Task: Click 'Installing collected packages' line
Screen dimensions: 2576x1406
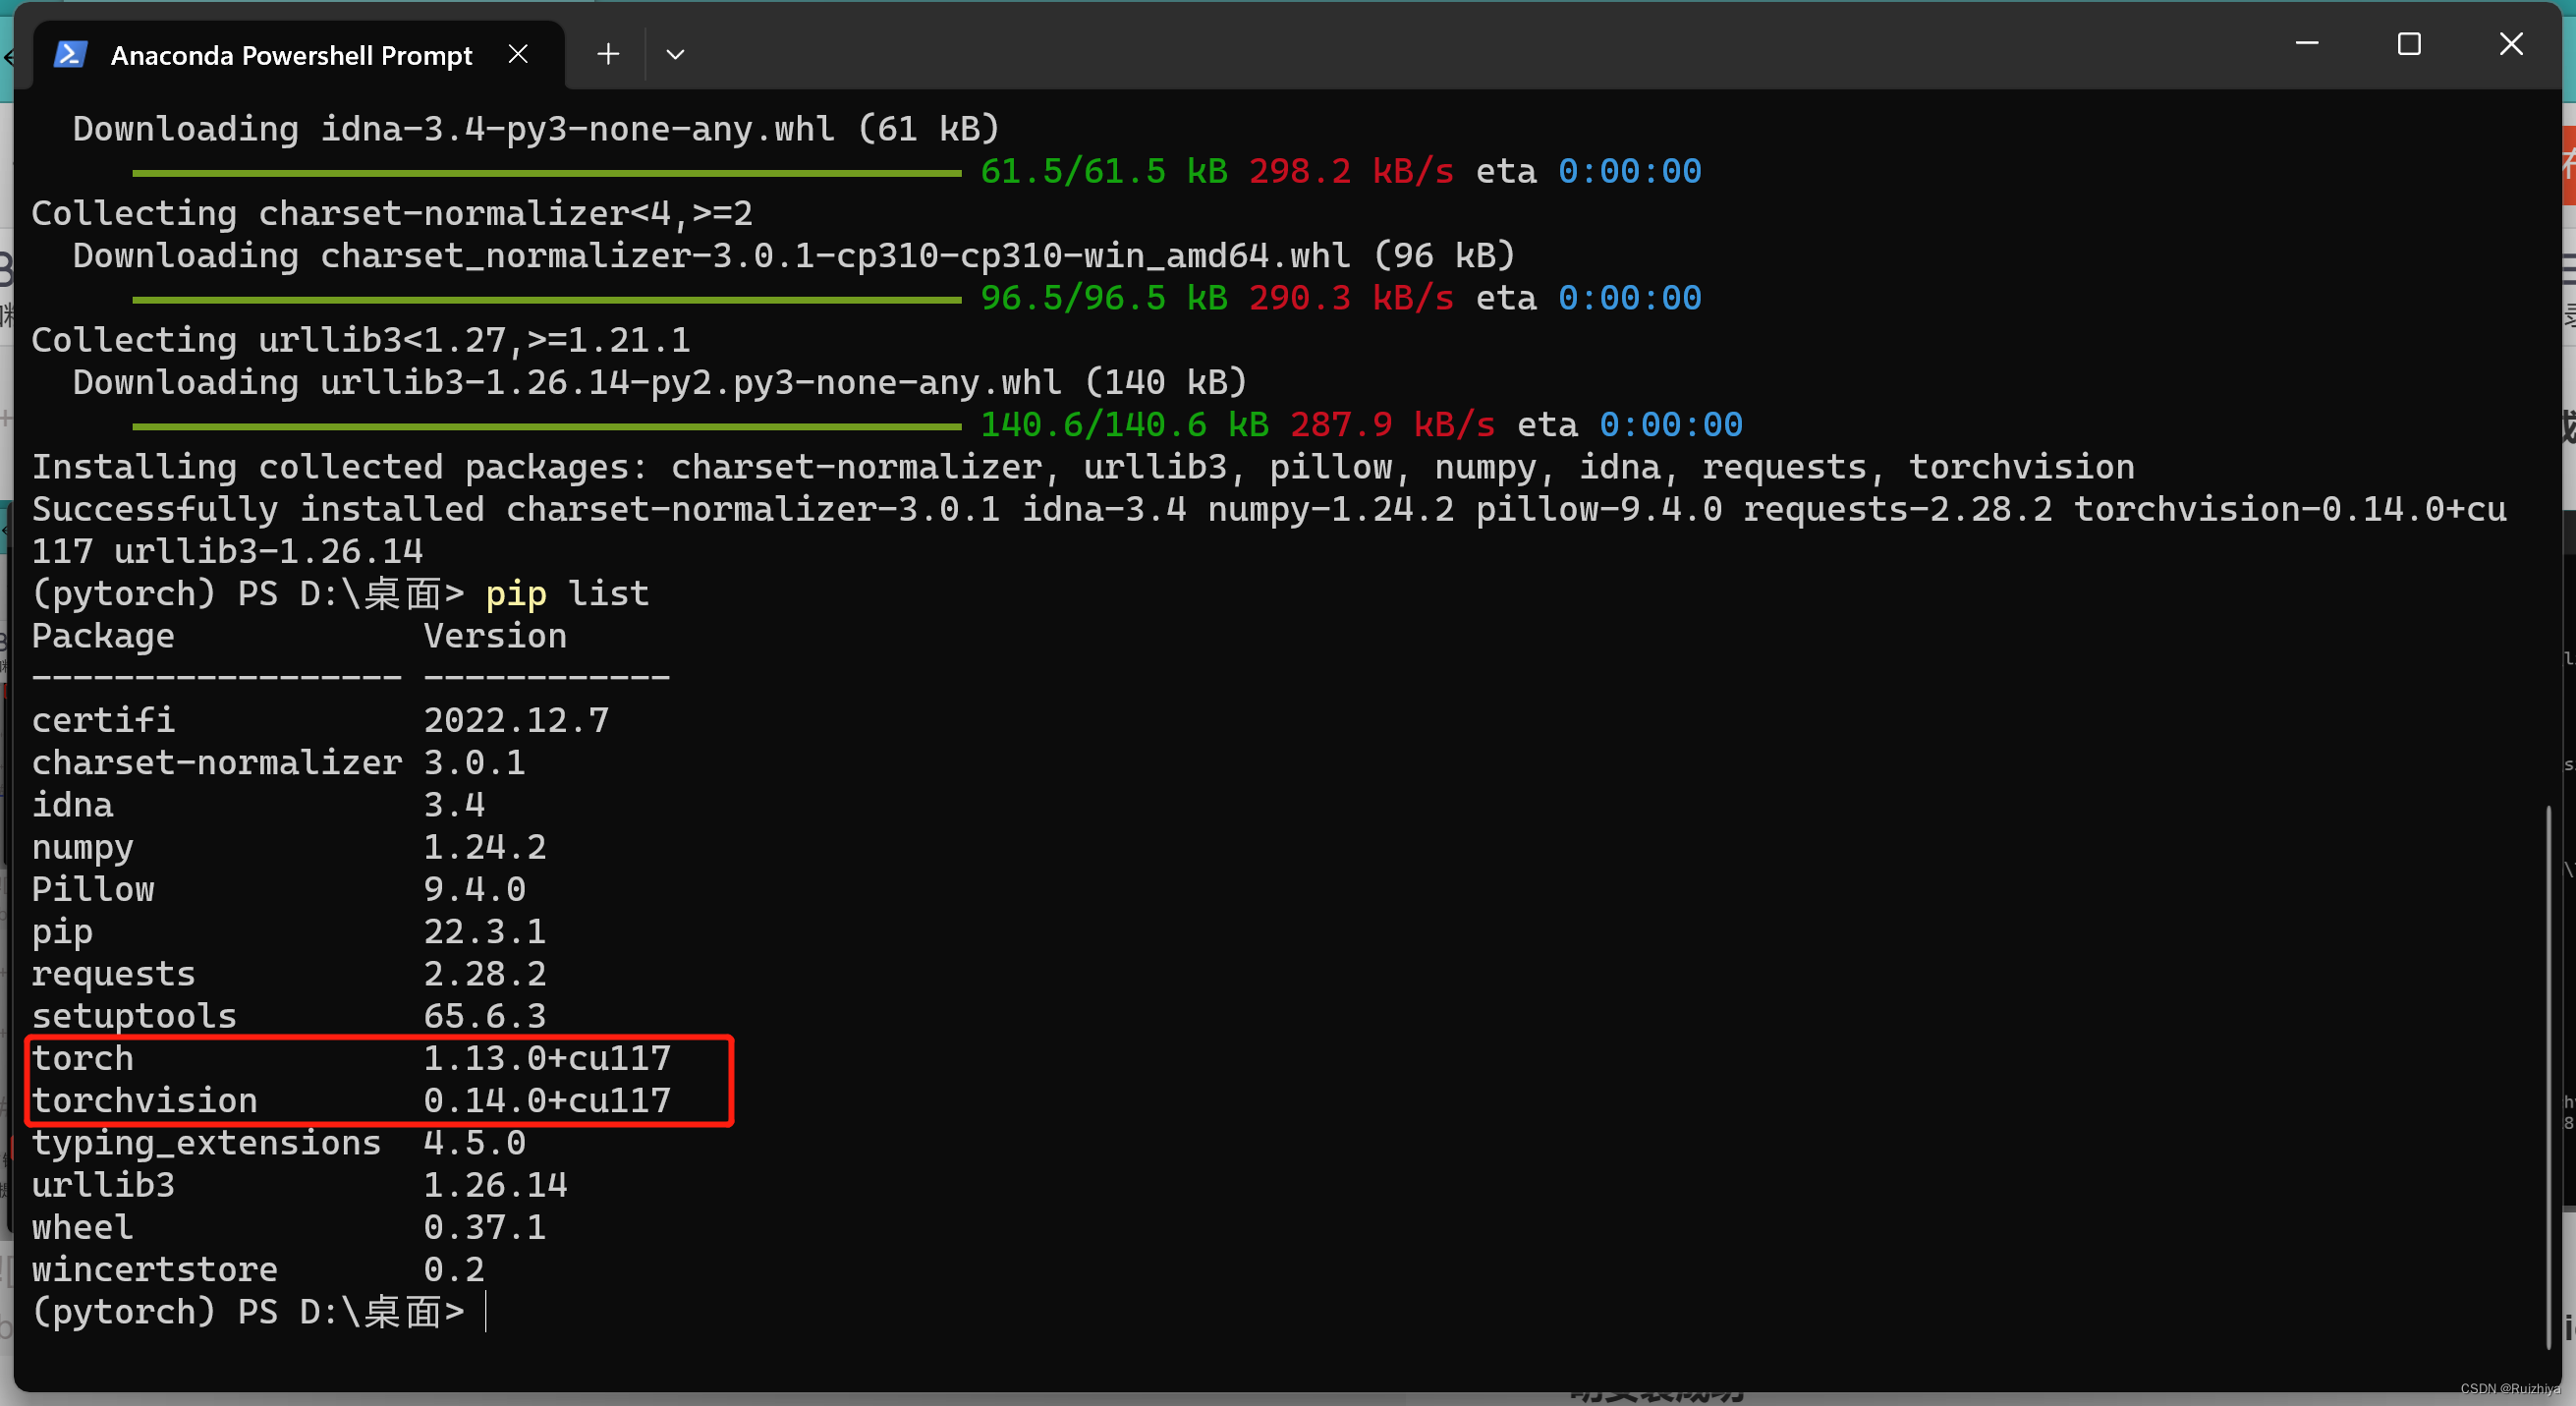Action: (x=1083, y=467)
